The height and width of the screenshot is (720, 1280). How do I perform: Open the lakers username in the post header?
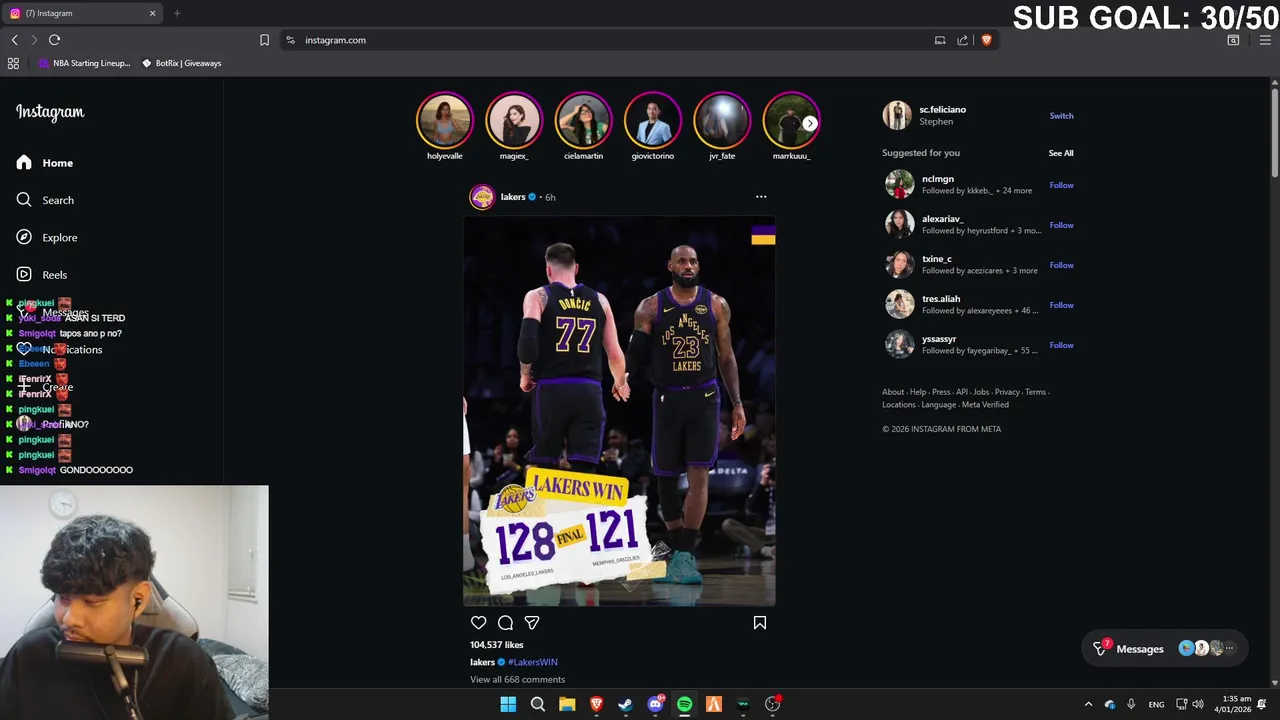[x=513, y=197]
